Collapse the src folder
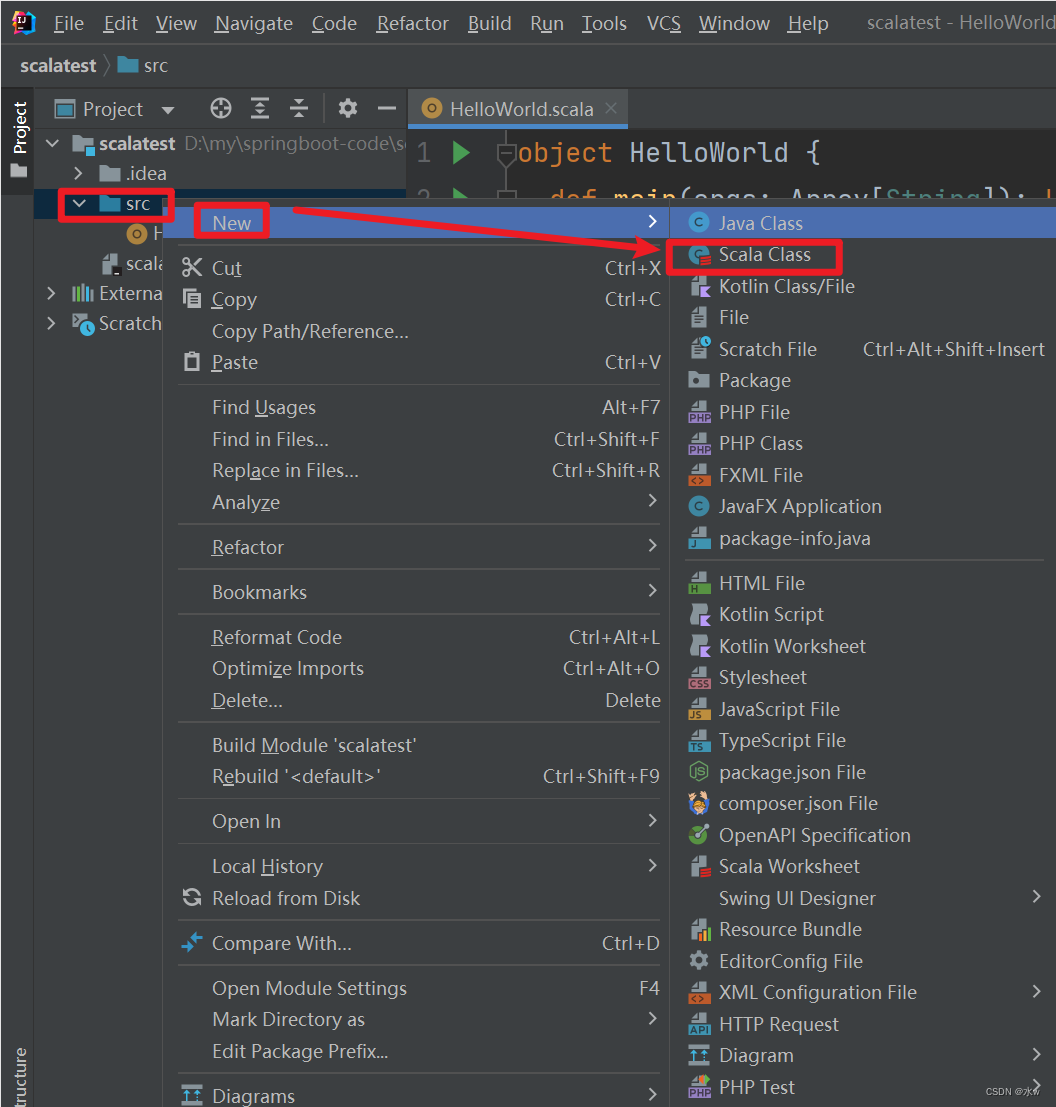The width and height of the screenshot is (1056, 1107). [x=79, y=203]
